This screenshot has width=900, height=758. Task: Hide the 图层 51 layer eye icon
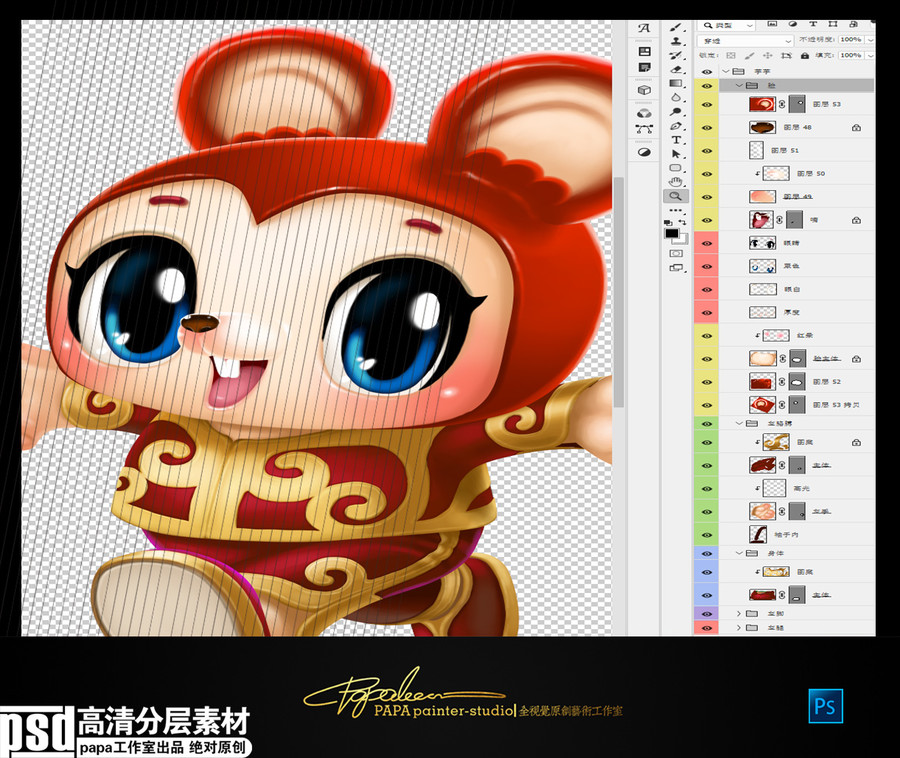pyautogui.click(x=707, y=150)
